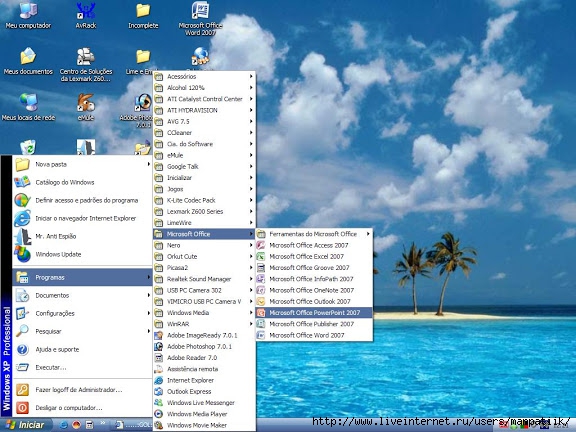Expand the Picasa2 submenu arrow
This screenshot has width=576, height=432.
pos(251,267)
